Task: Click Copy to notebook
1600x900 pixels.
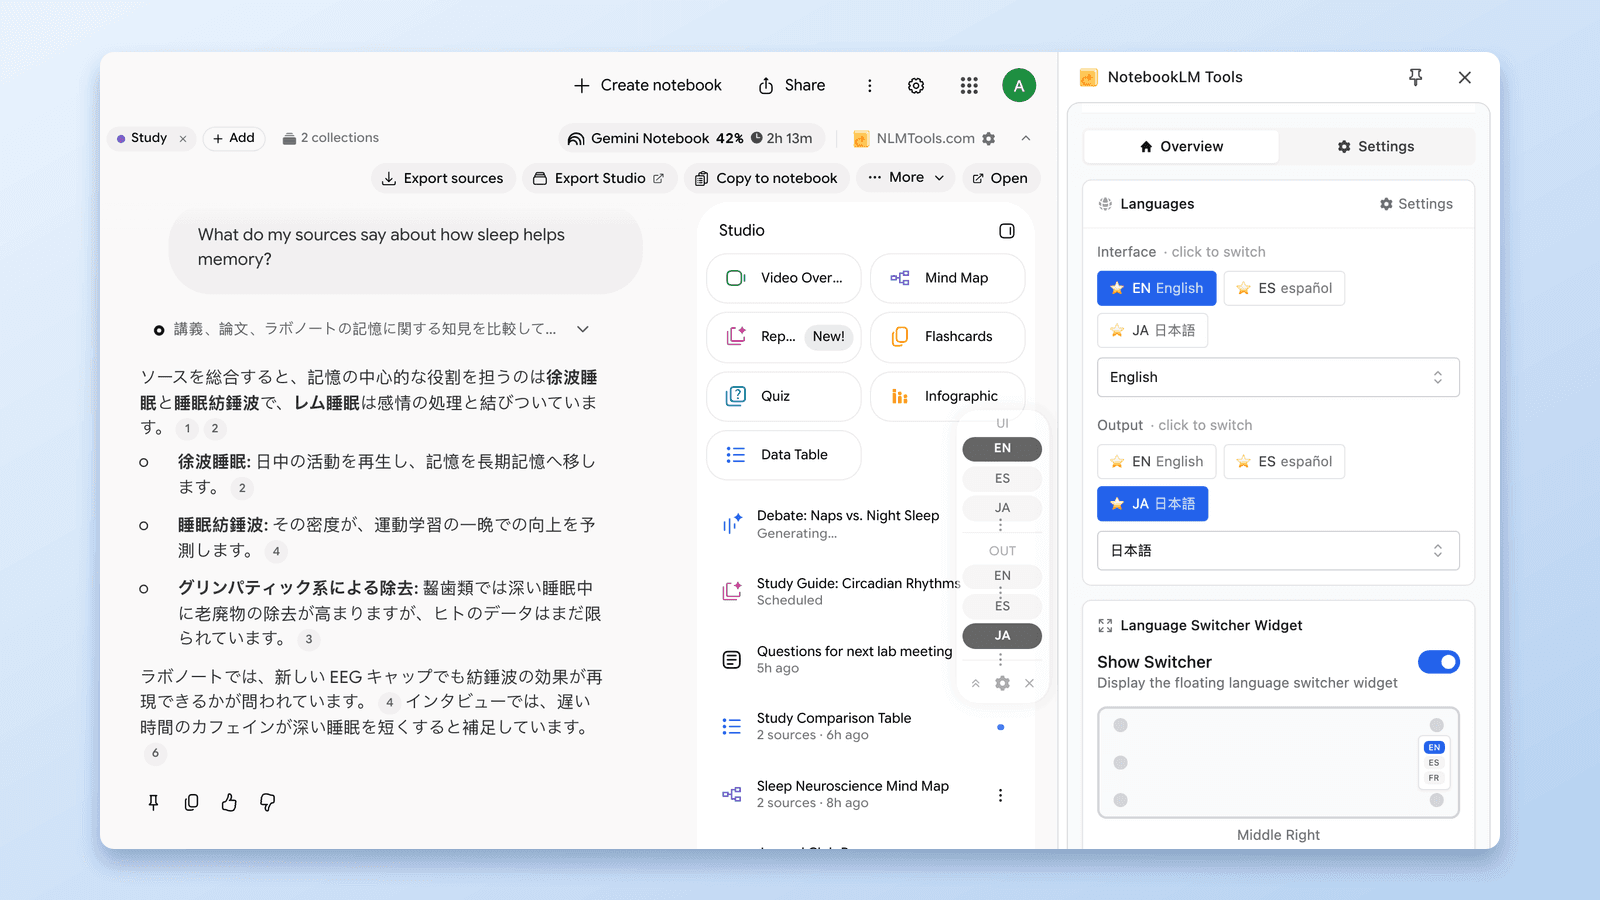Action: 767,178
